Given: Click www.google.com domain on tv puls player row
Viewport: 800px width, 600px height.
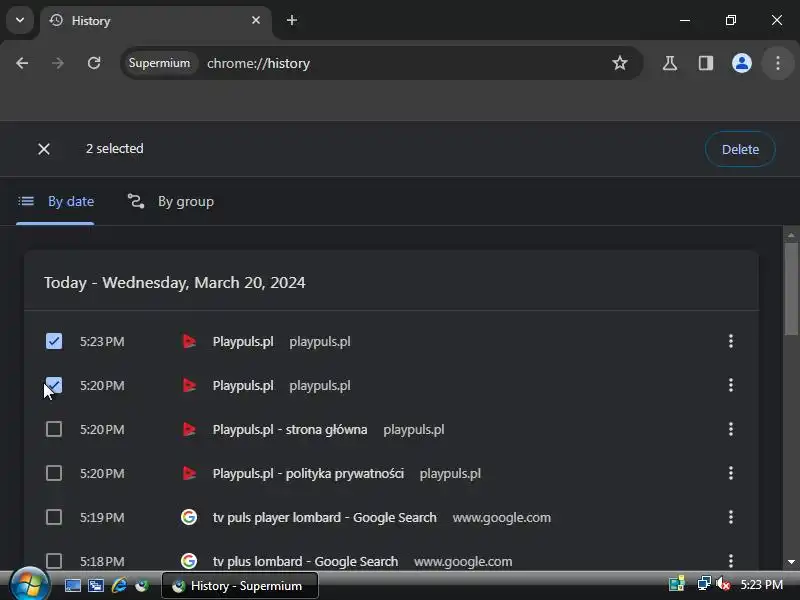Looking at the screenshot, I should 502,517.
